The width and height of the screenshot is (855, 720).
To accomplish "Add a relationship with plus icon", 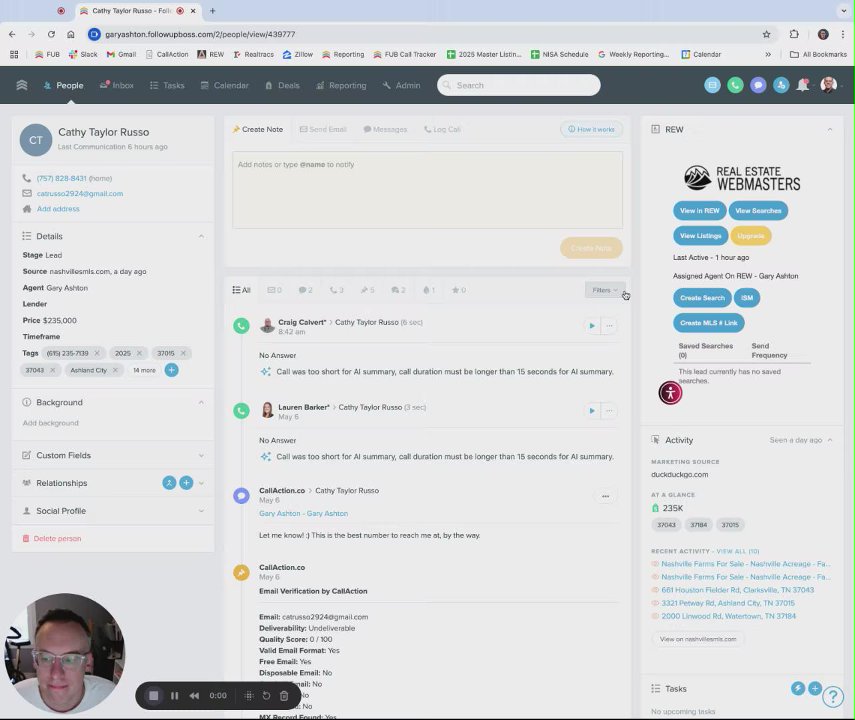I will tap(186, 483).
